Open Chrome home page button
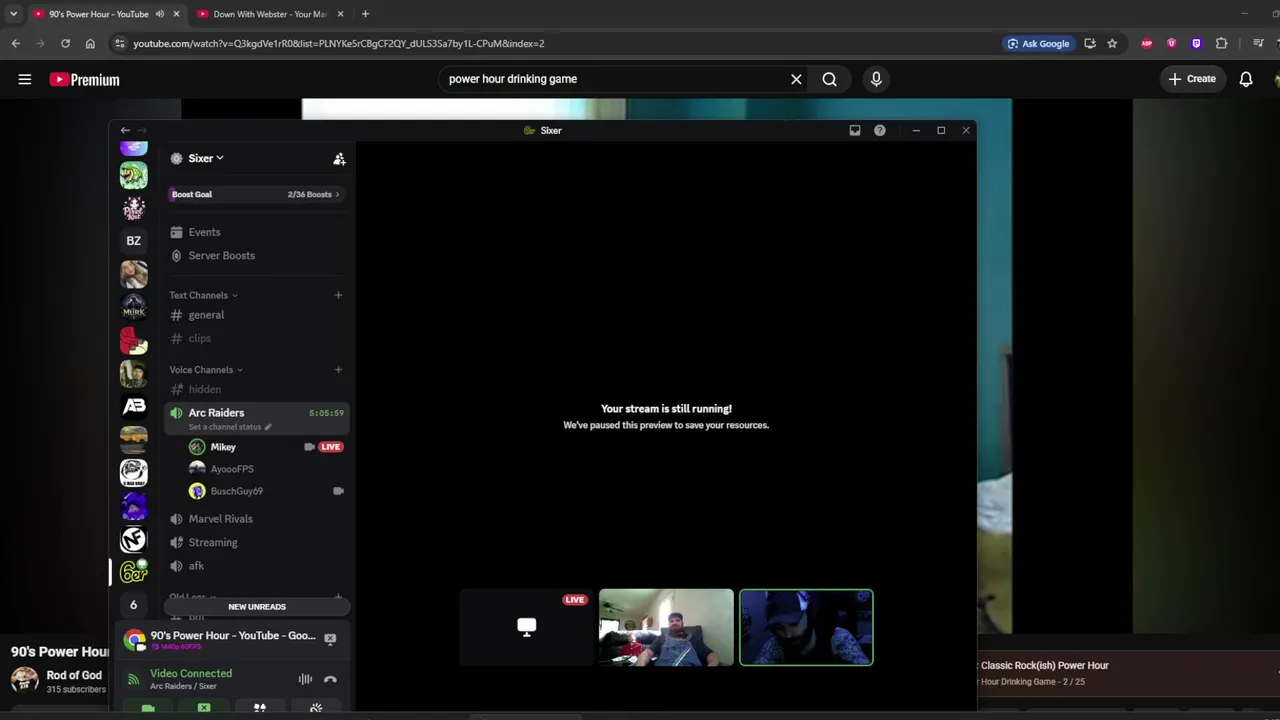1280x720 pixels. (90, 43)
